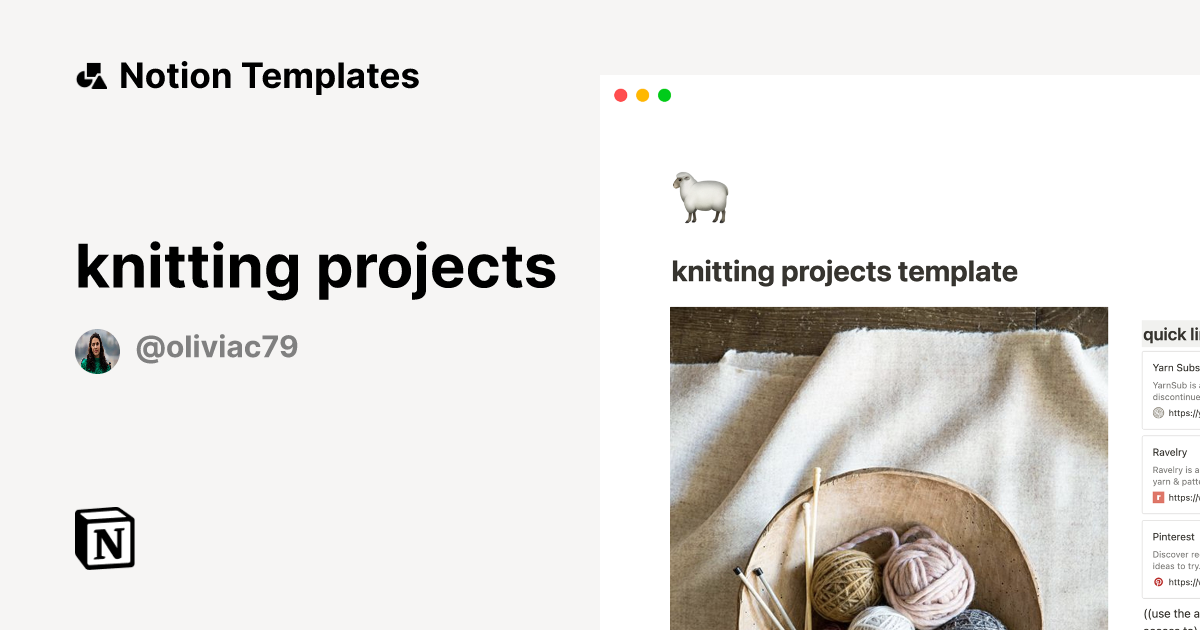This screenshot has height=630, width=1200.
Task: Click the Pinterest favicon on the Pinterest card
Action: tap(1157, 580)
